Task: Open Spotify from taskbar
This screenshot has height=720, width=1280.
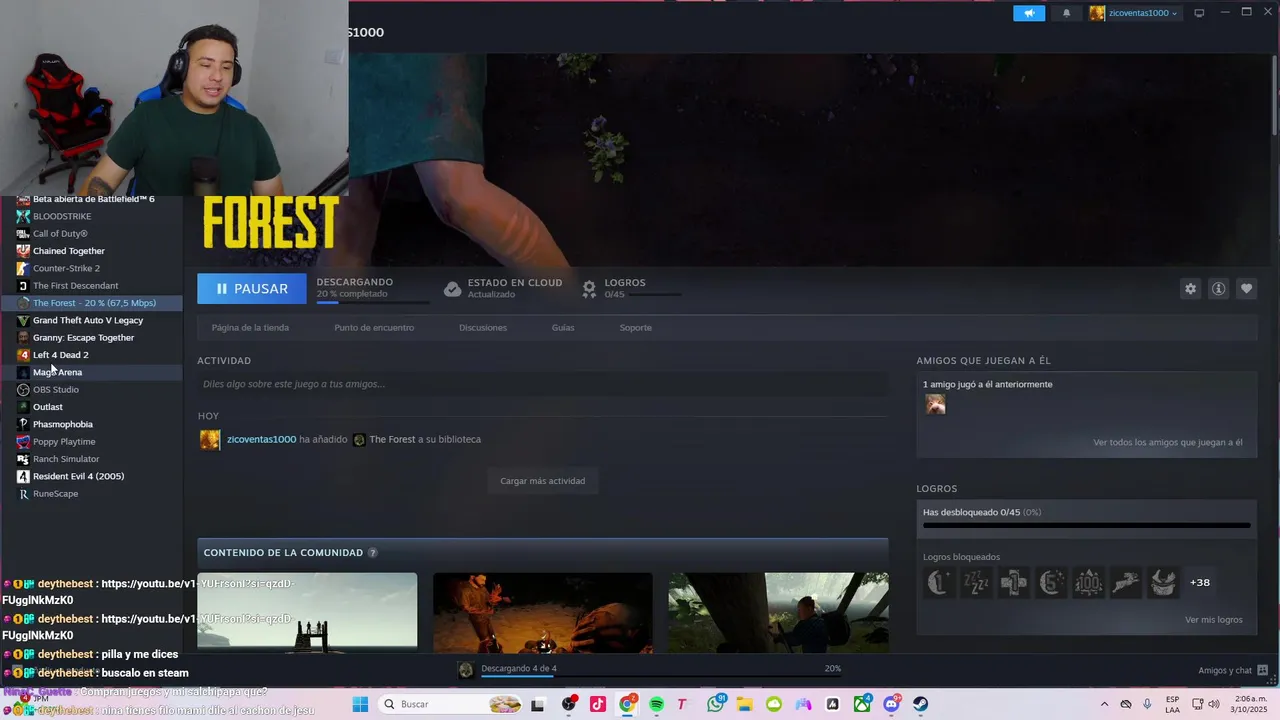Action: (x=657, y=704)
